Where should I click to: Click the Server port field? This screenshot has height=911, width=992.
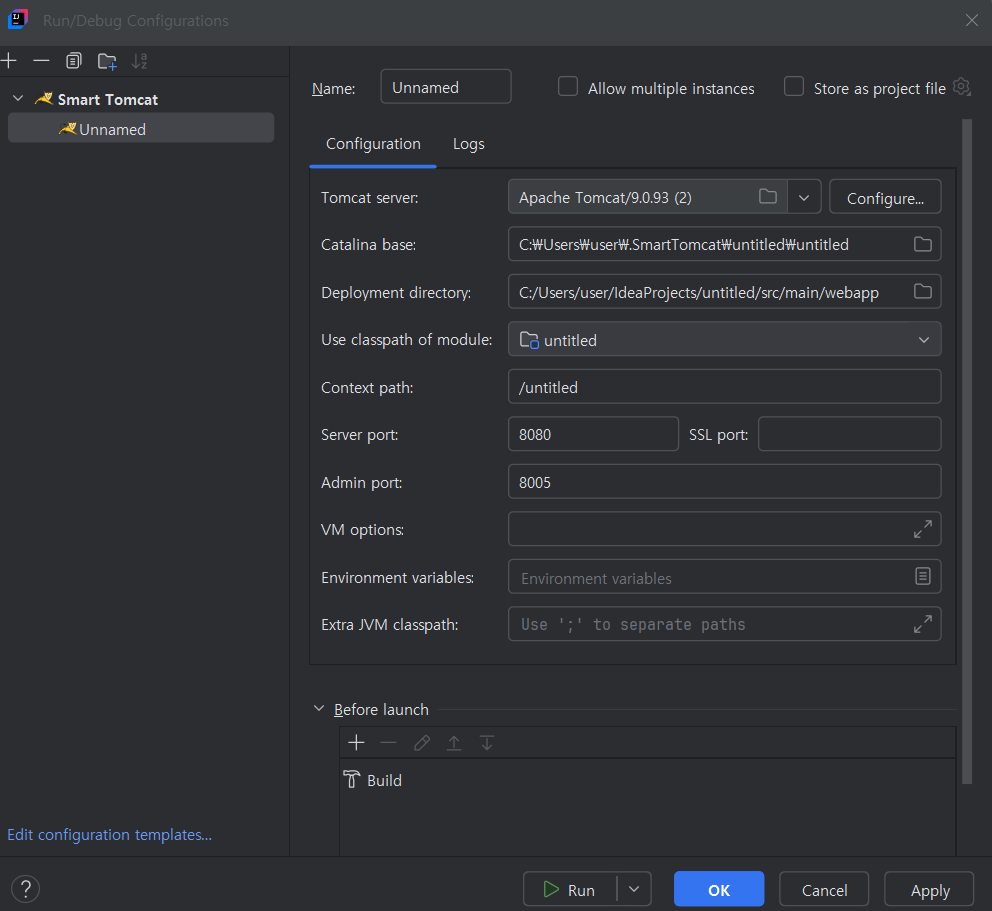(x=593, y=434)
